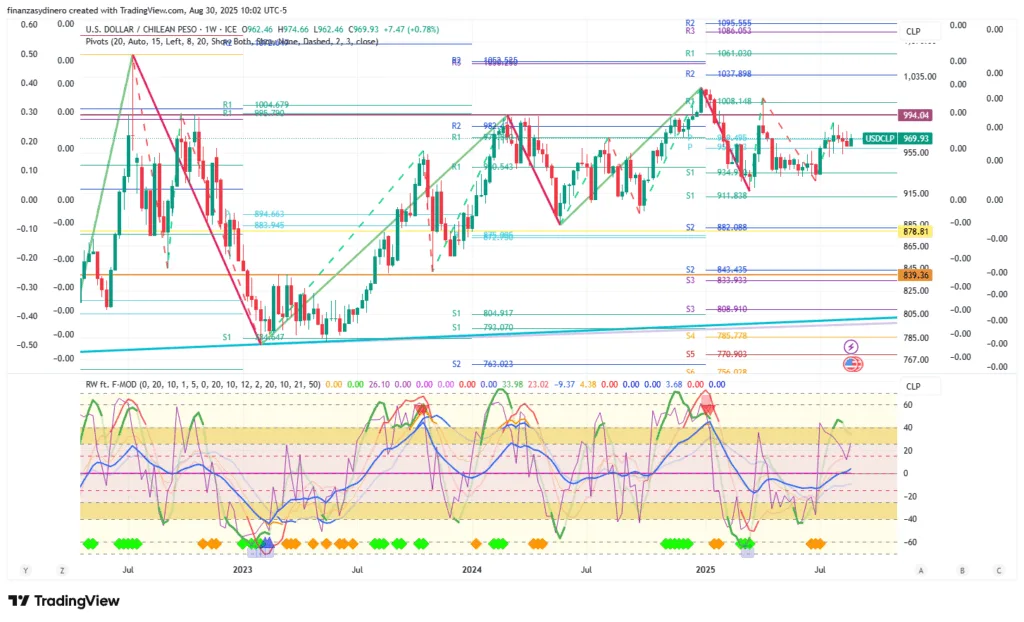The width and height of the screenshot is (1024, 622).
Task: Click the purple lightning bolt event icon
Action: point(851,346)
